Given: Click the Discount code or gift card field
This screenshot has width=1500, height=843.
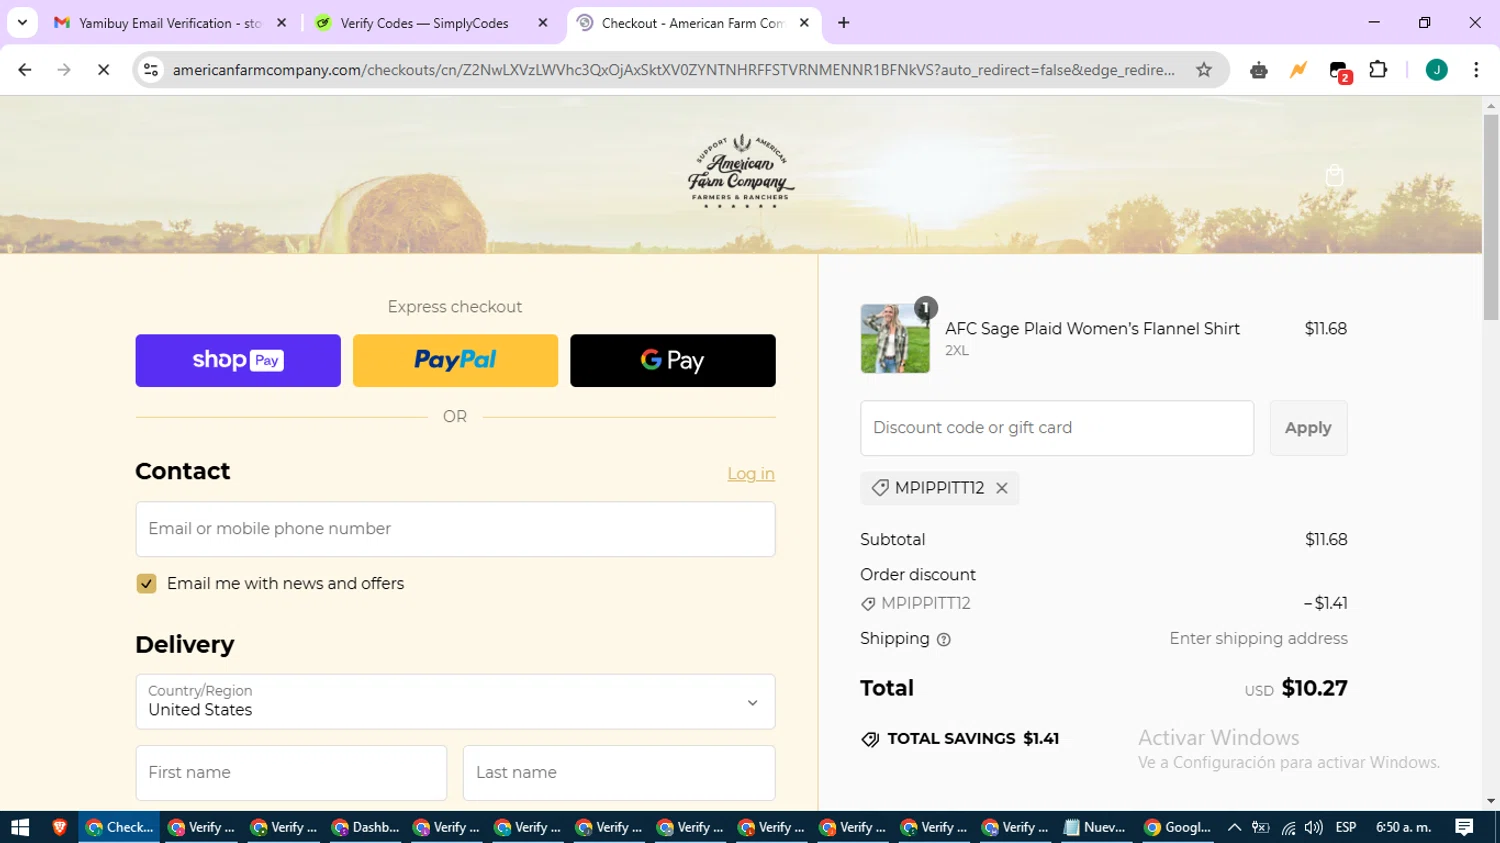Looking at the screenshot, I should pos(1057,428).
